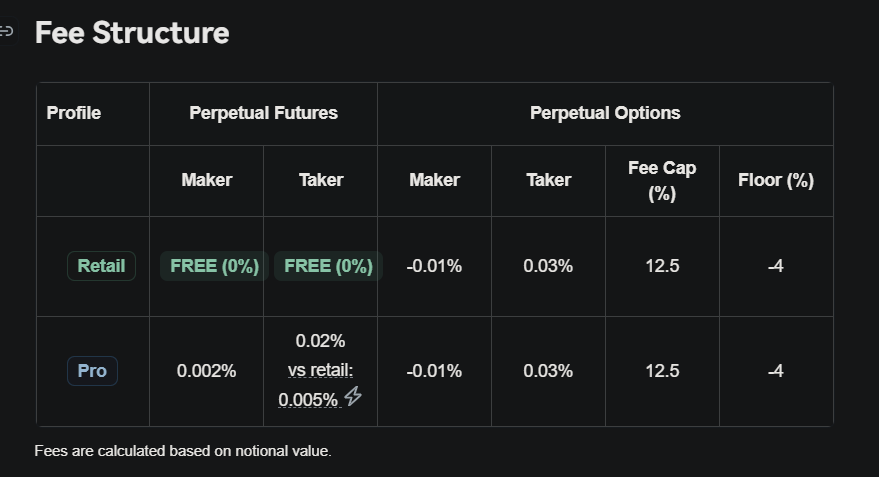This screenshot has width=879, height=477.
Task: Click the Profile column header
Action: (74, 113)
